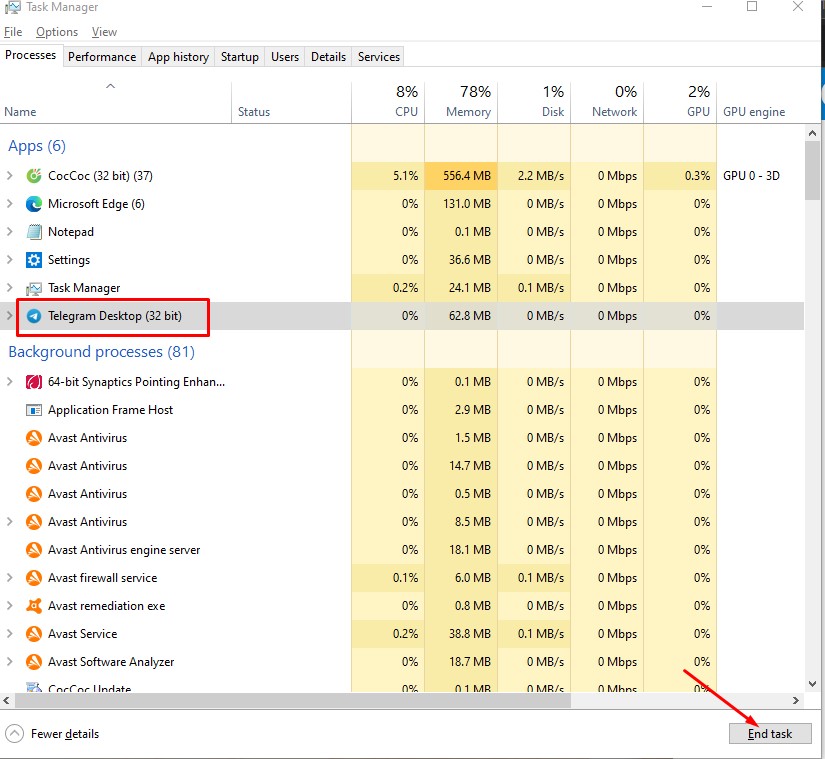The image size is (825, 759).
Task: Click the Application Frame Host icon
Action: pyautogui.click(x=34, y=410)
